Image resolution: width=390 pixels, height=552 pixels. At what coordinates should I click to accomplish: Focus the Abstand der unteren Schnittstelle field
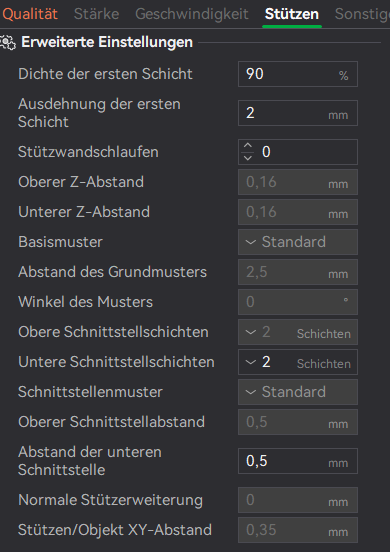pos(298,461)
